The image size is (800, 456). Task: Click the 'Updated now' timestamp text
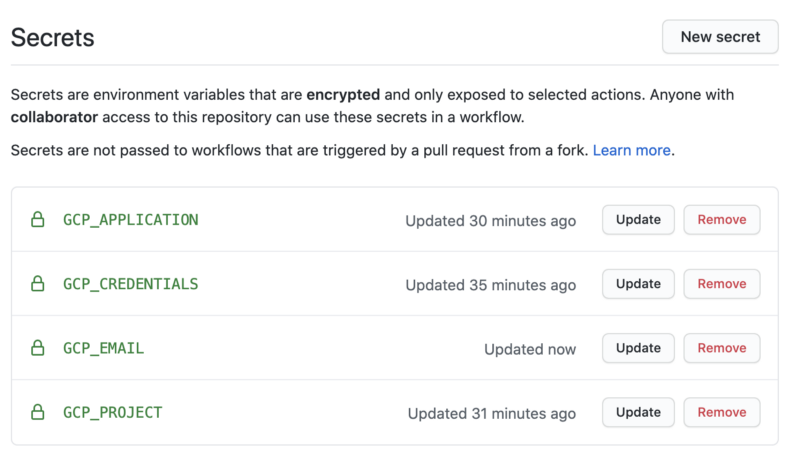tap(530, 349)
